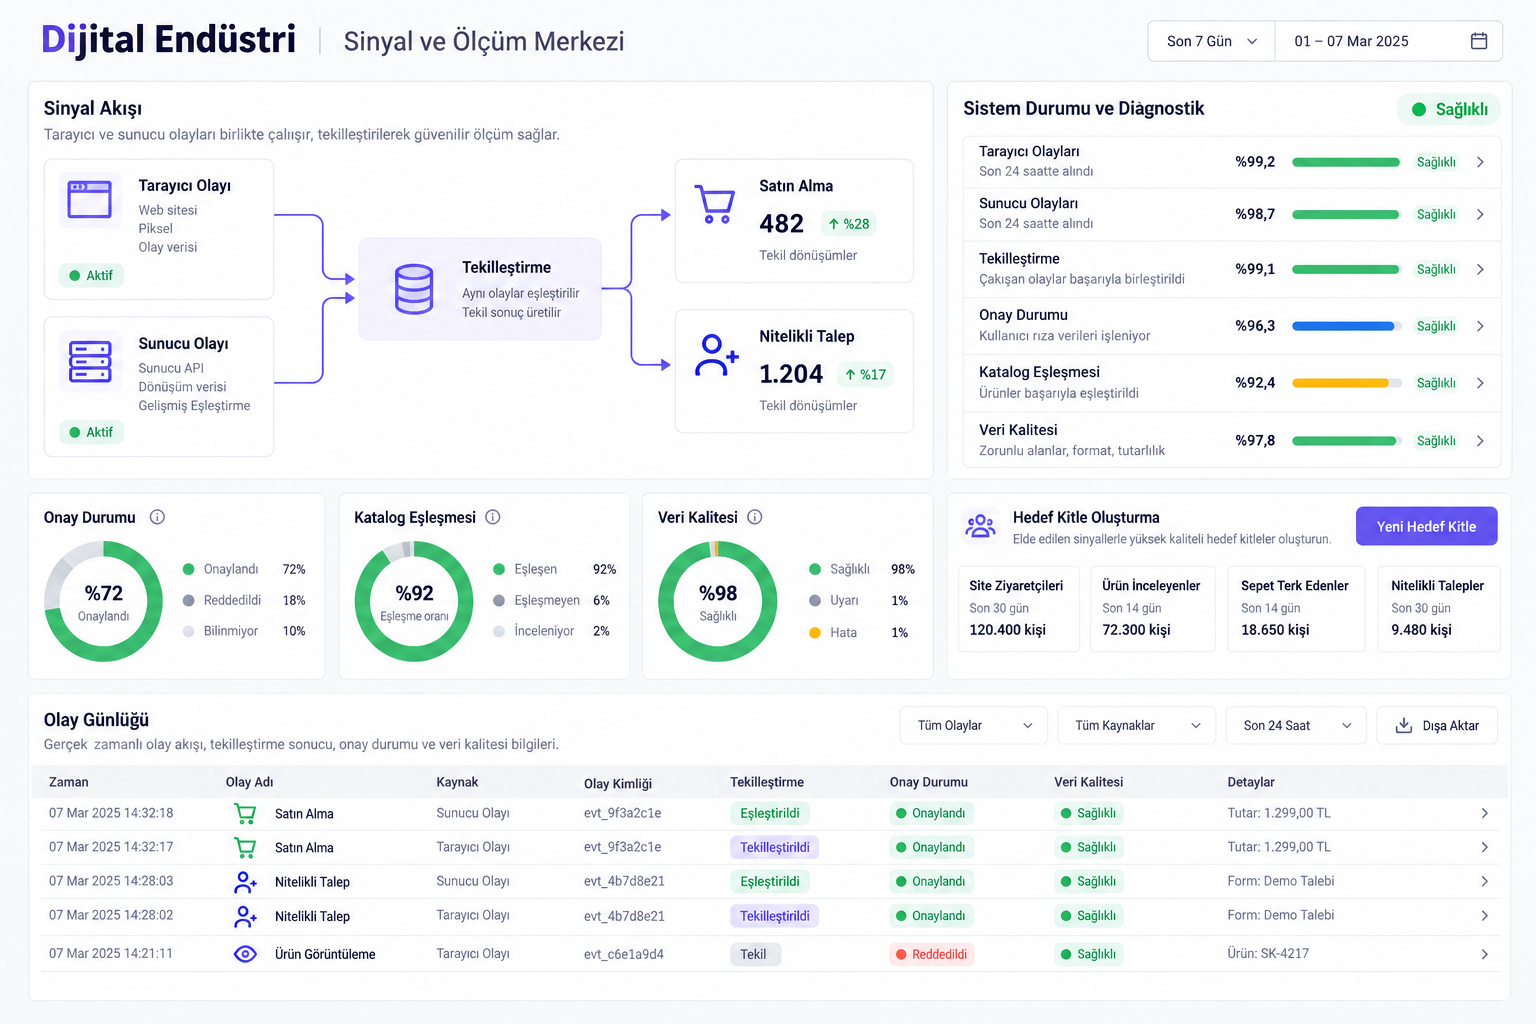Select the Site Ziyaretçileri audience card

1018,609
